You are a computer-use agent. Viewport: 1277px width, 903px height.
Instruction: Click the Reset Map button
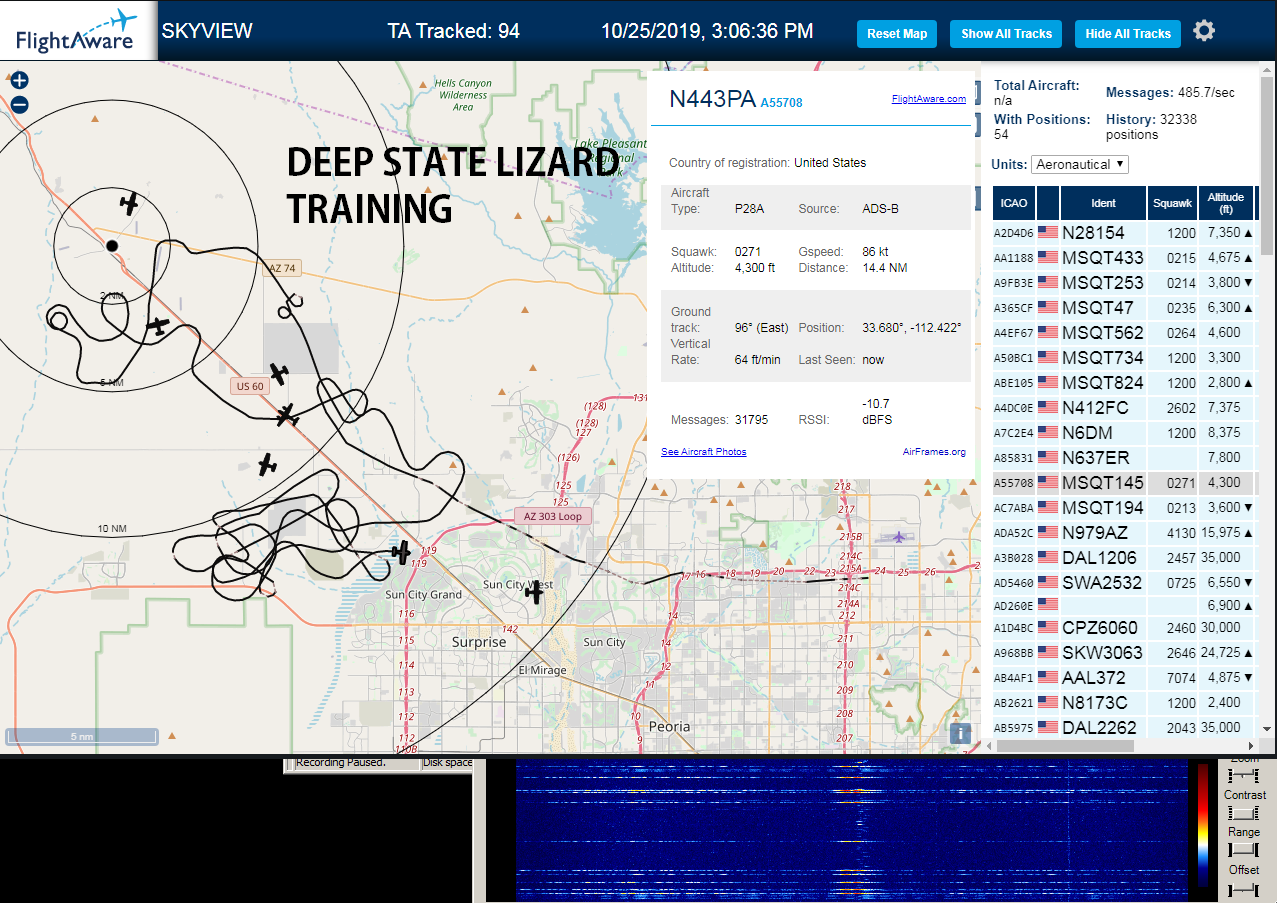click(x=897, y=33)
